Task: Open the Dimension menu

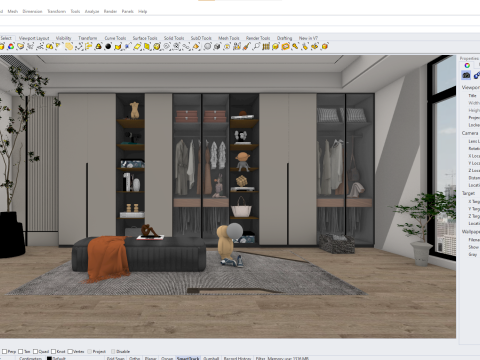Action: [32, 11]
